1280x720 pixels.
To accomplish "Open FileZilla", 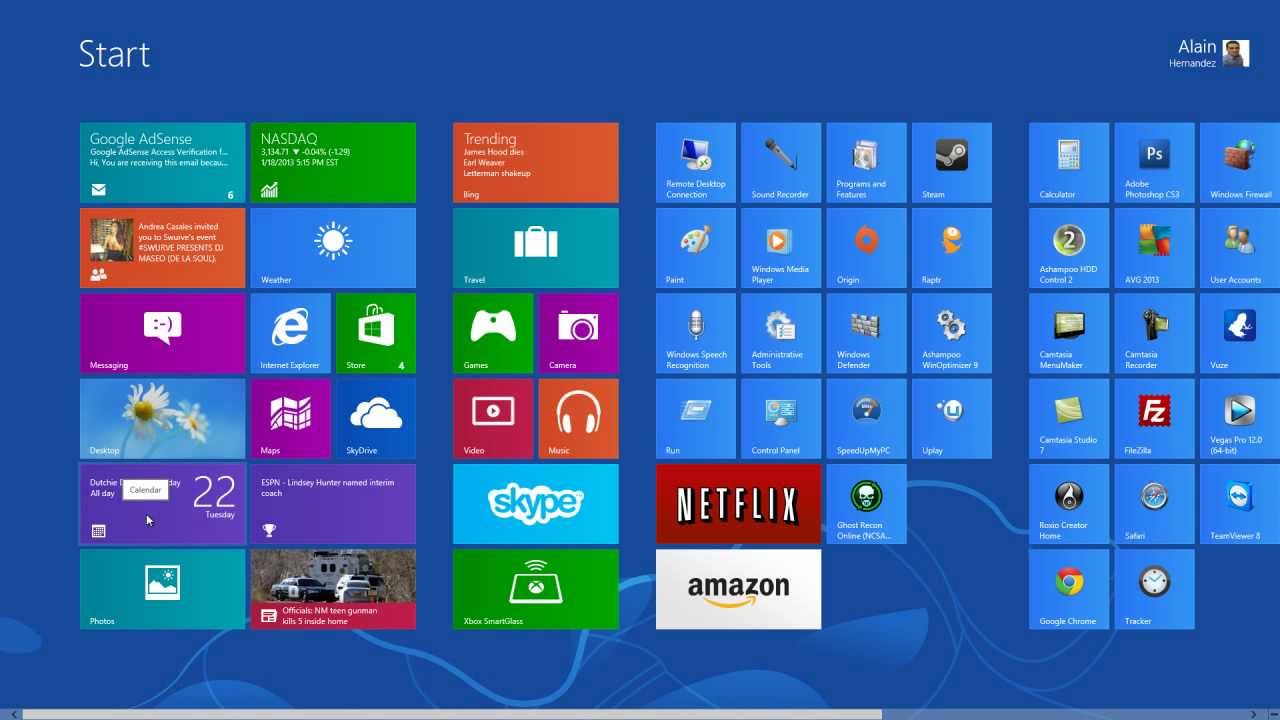I will 1154,419.
